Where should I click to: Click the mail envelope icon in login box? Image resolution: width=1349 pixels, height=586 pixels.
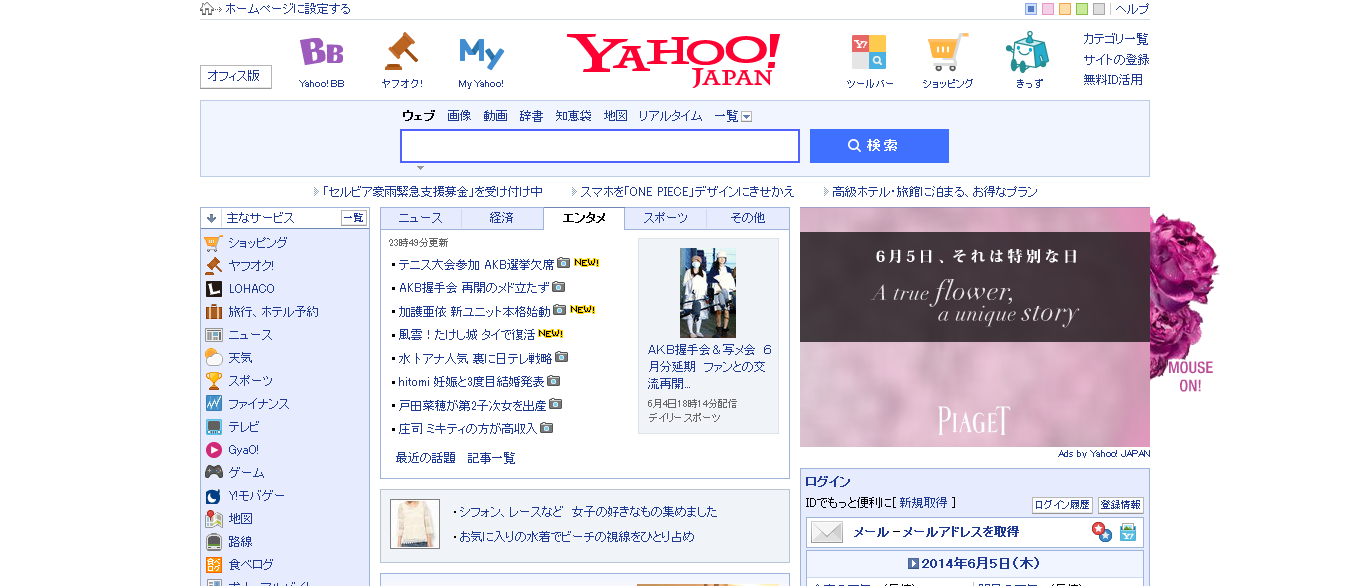tap(827, 532)
